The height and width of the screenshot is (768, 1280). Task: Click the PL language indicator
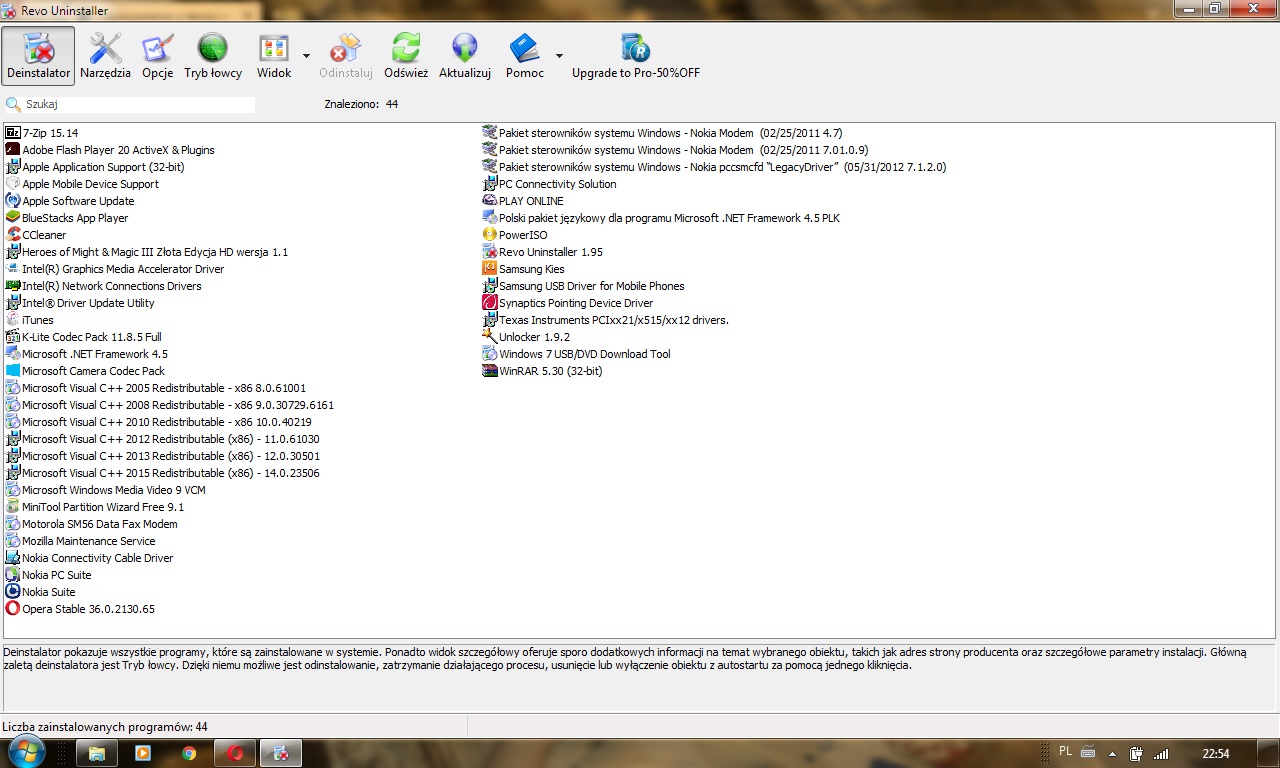(1065, 751)
